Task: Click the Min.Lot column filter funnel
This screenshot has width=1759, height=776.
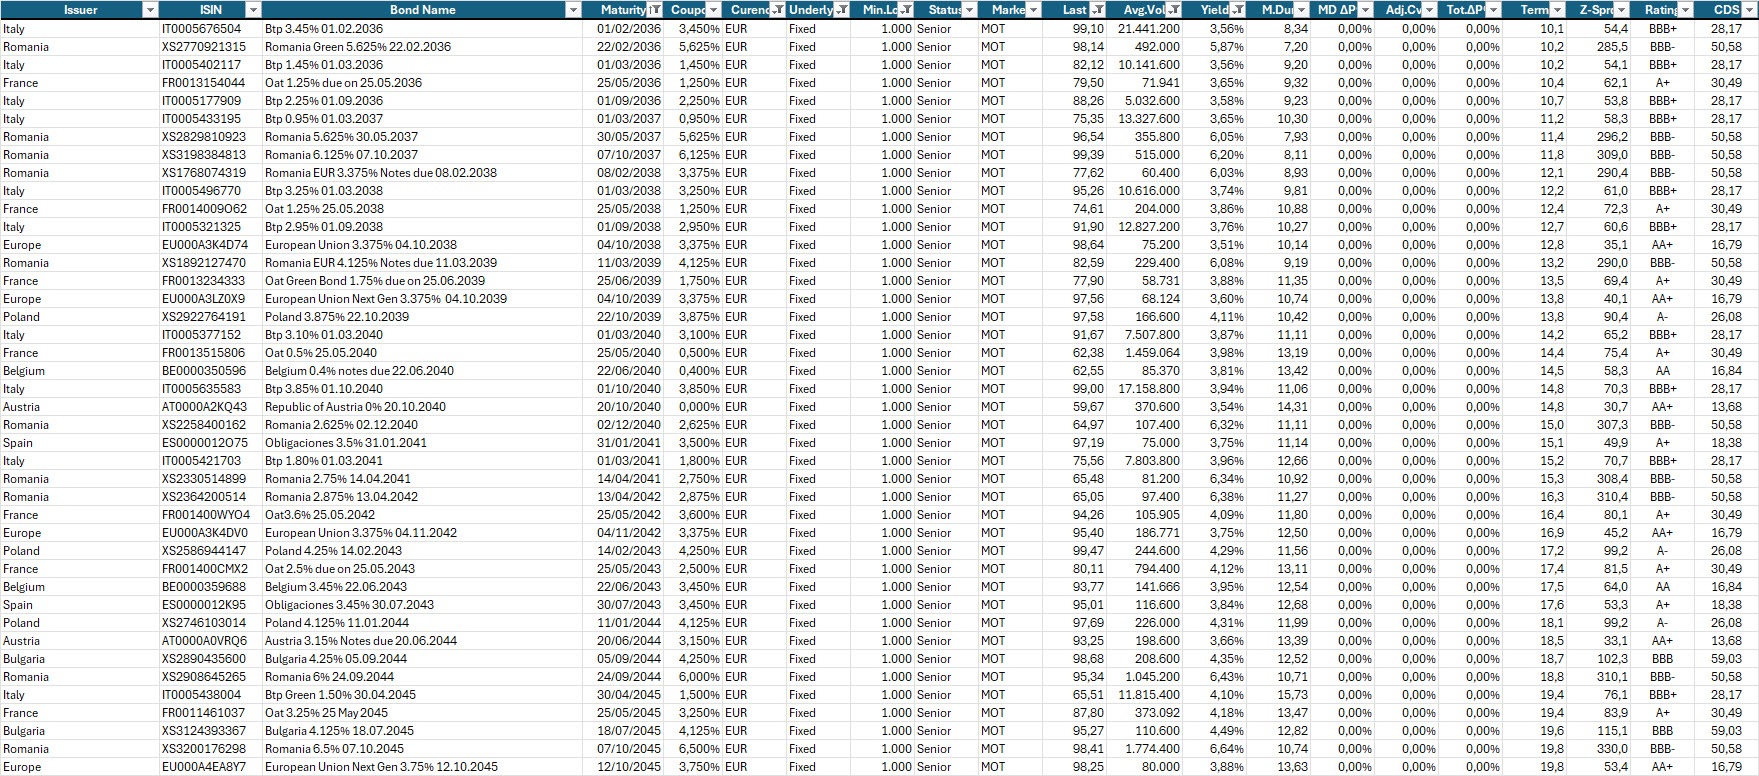Action: pyautogui.click(x=906, y=10)
